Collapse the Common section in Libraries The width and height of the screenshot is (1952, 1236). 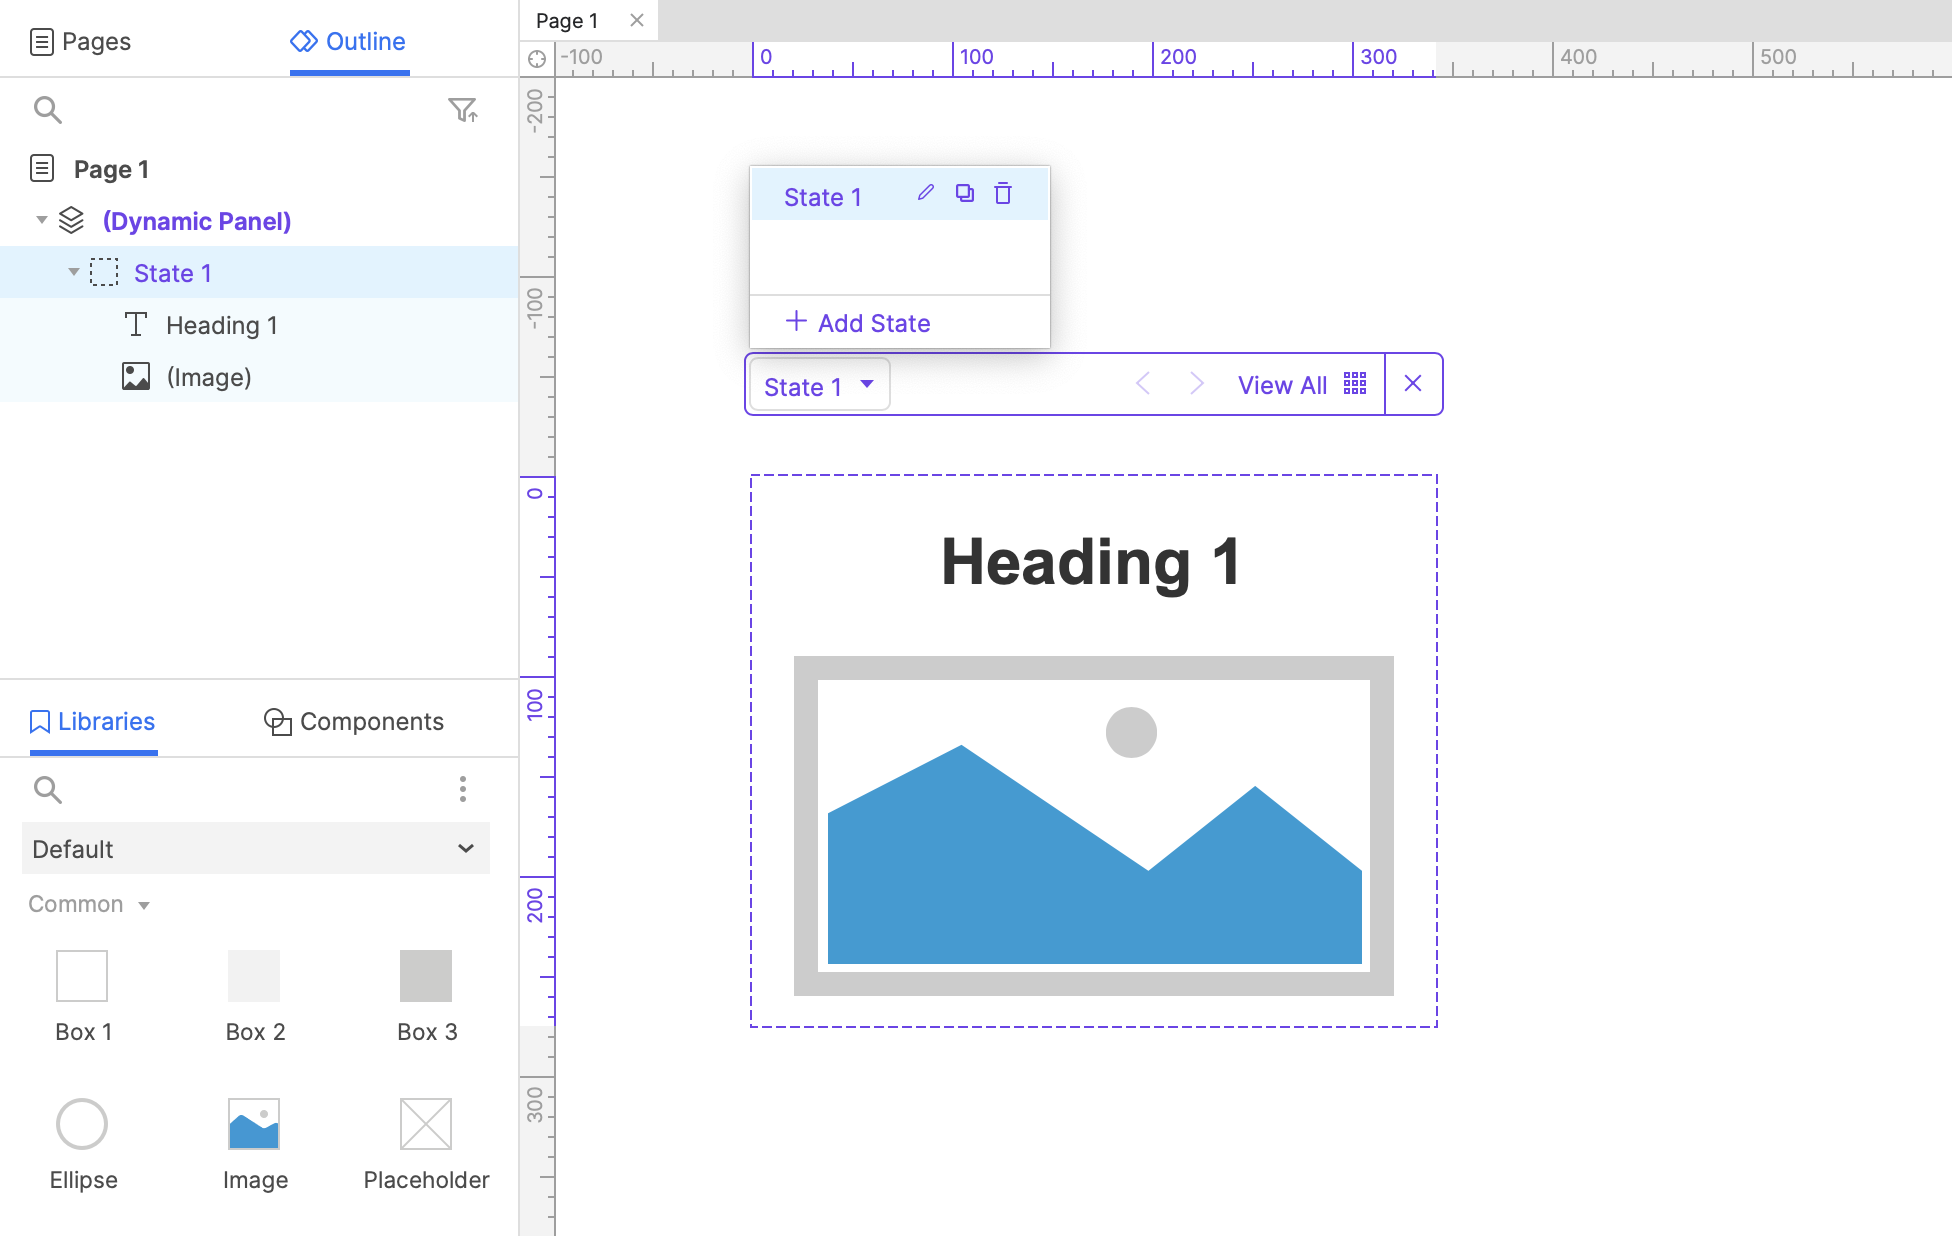click(144, 904)
